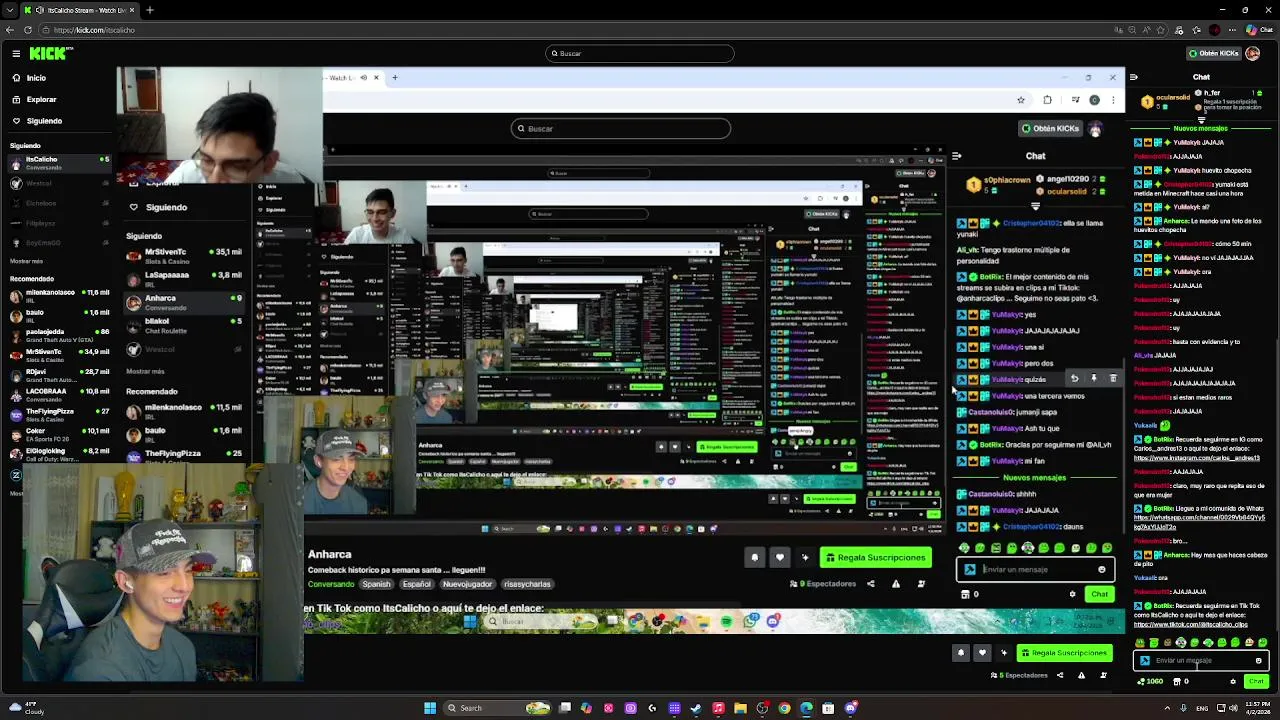Toggle the notifications bell for Anharca in the streamed video
The image size is (1280, 720).
pos(754,557)
